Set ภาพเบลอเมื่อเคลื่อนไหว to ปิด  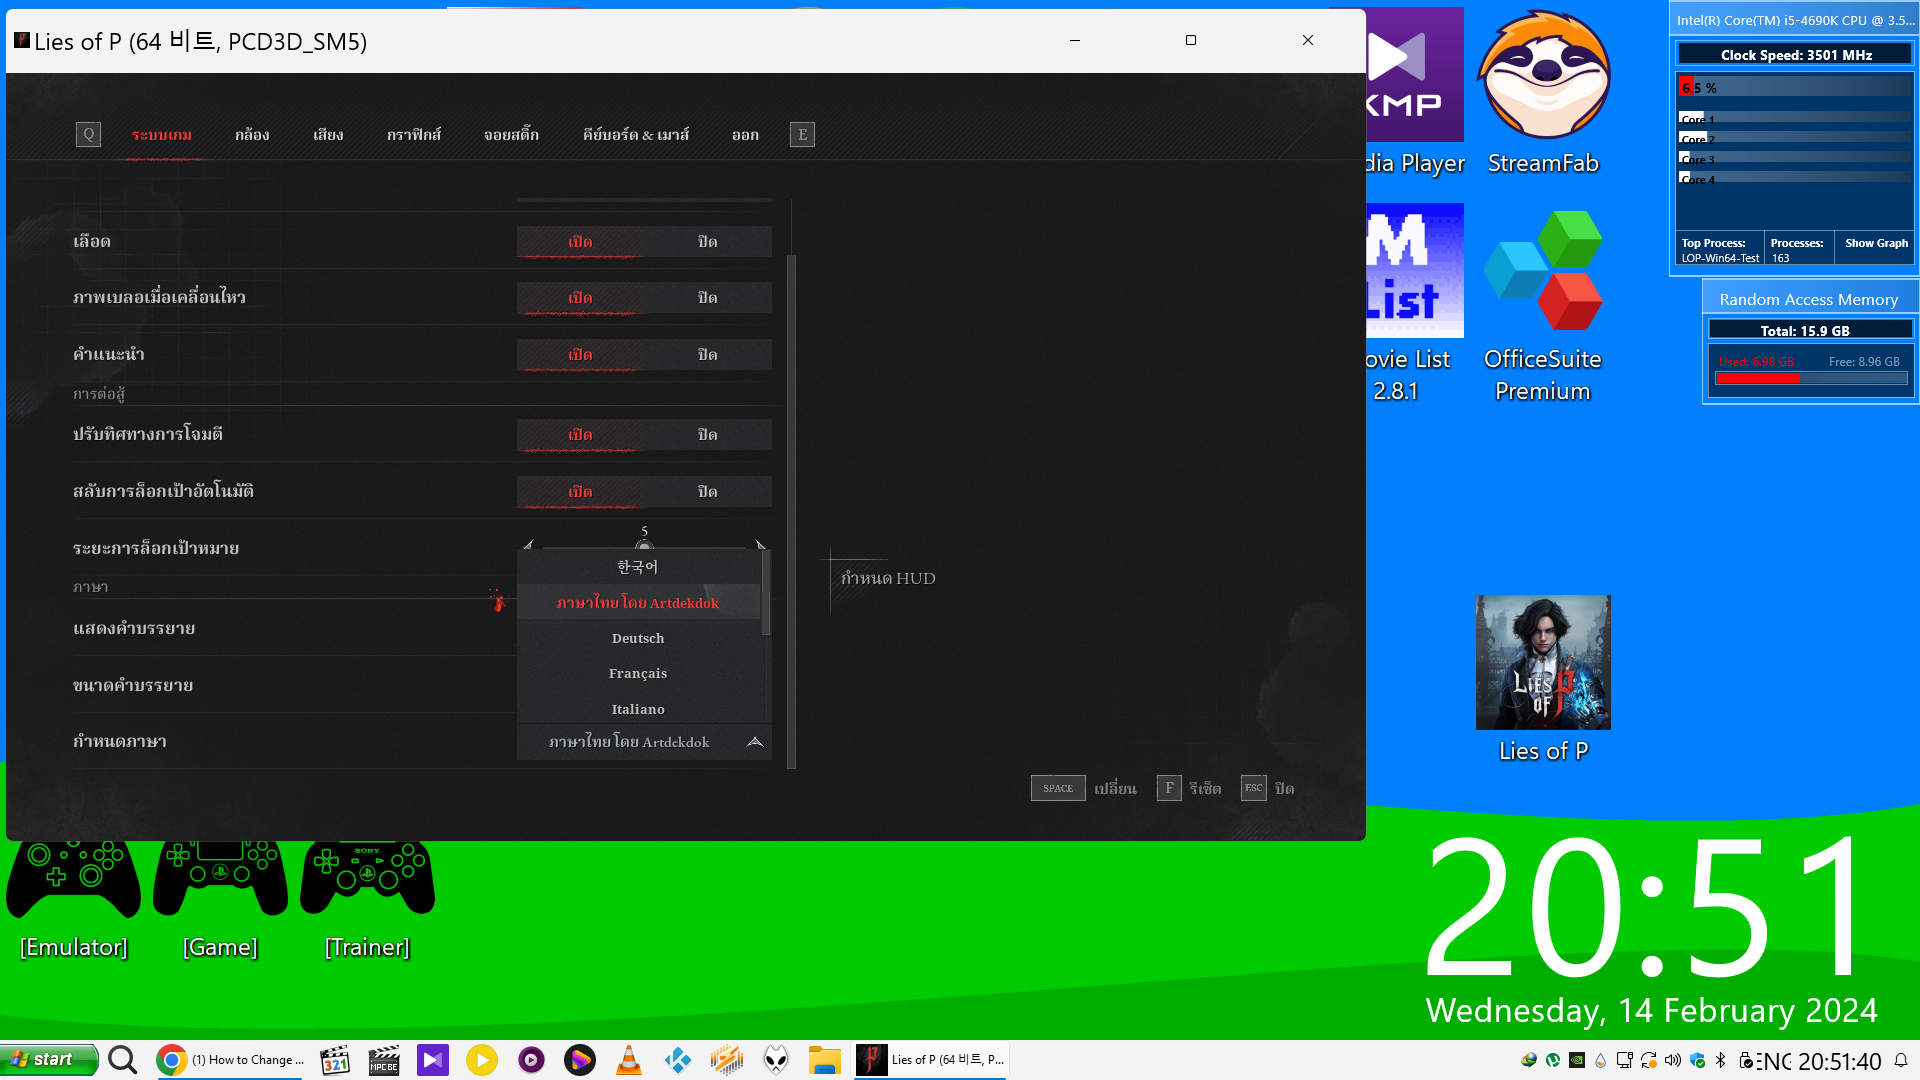[x=708, y=298]
